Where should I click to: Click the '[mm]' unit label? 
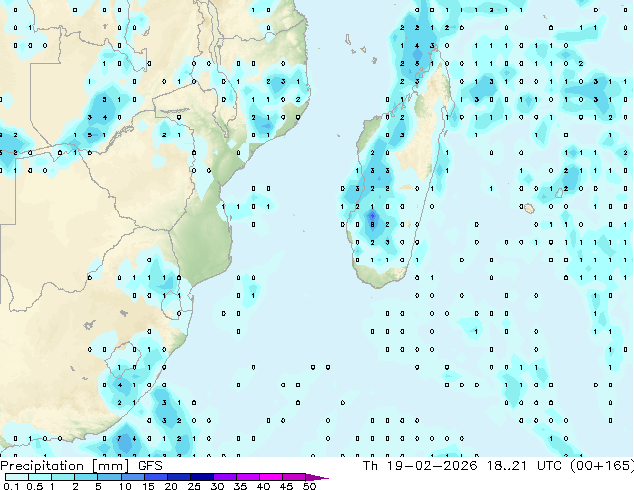coord(110,466)
